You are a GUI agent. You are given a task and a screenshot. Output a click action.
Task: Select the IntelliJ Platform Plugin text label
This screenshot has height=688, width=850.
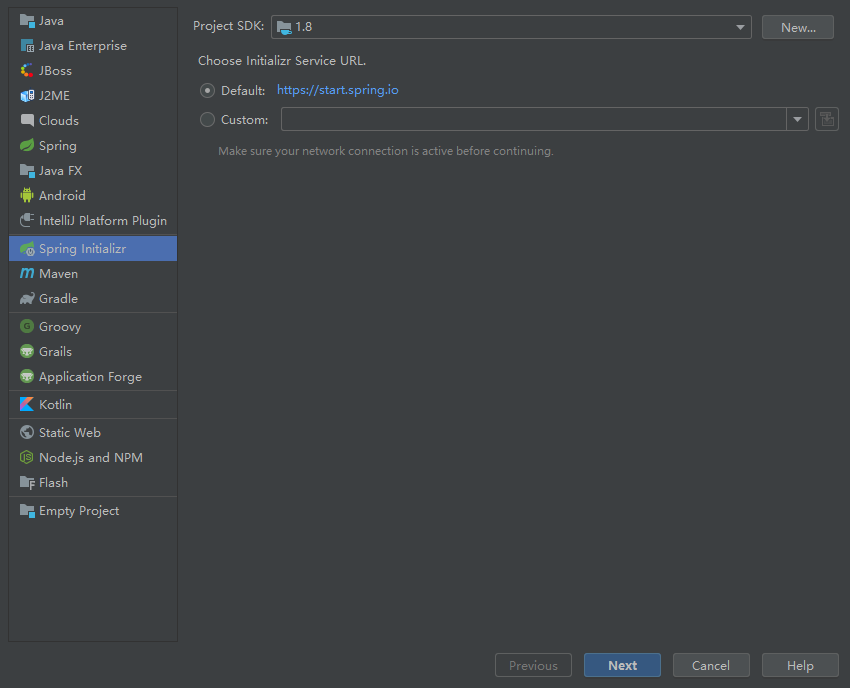click(x=103, y=221)
